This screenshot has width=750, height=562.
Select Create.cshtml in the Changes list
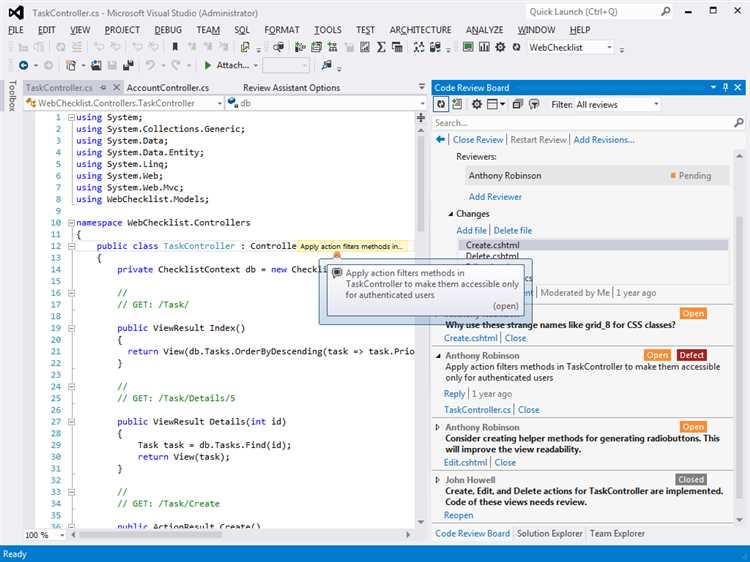point(593,245)
